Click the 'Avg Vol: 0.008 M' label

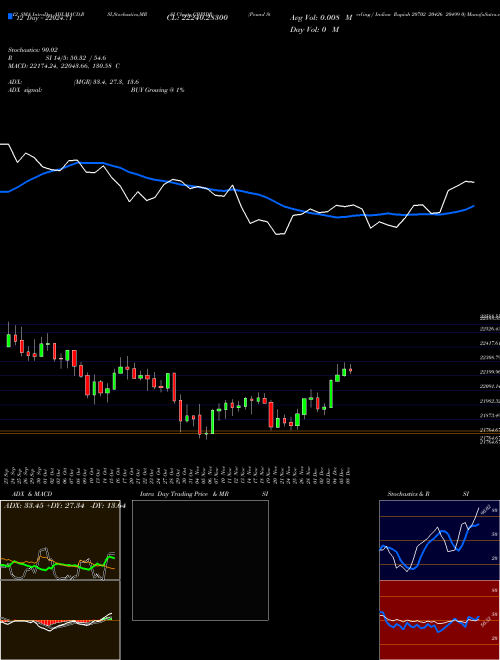[321, 18]
